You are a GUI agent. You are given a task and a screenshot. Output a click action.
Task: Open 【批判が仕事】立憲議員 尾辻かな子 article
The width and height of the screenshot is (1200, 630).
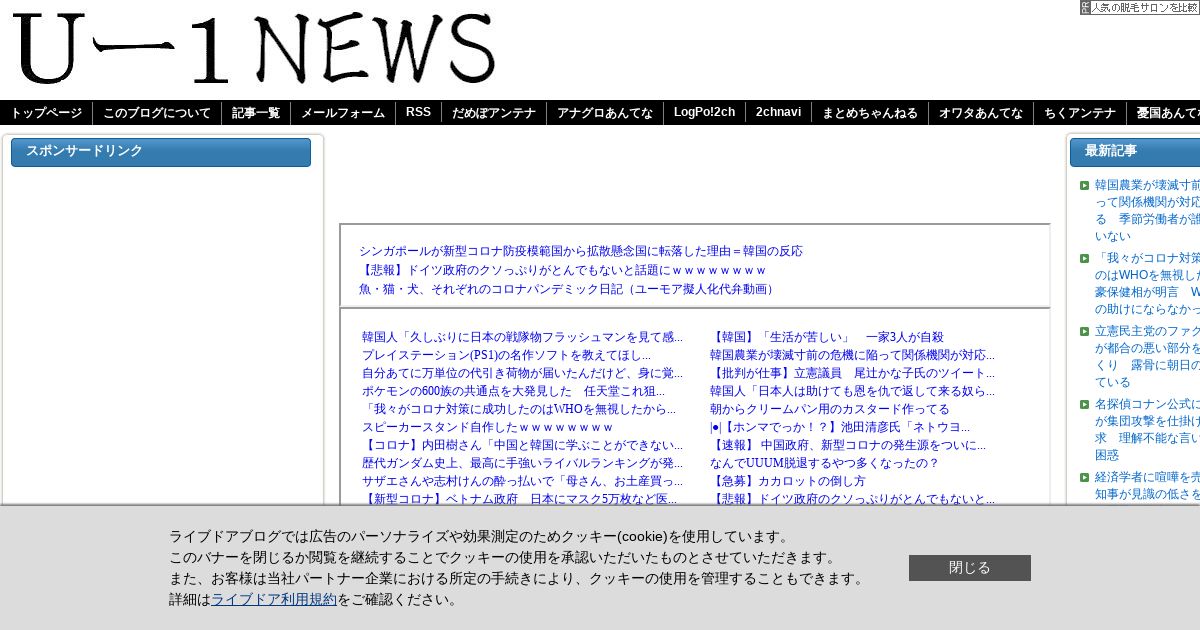click(x=852, y=373)
